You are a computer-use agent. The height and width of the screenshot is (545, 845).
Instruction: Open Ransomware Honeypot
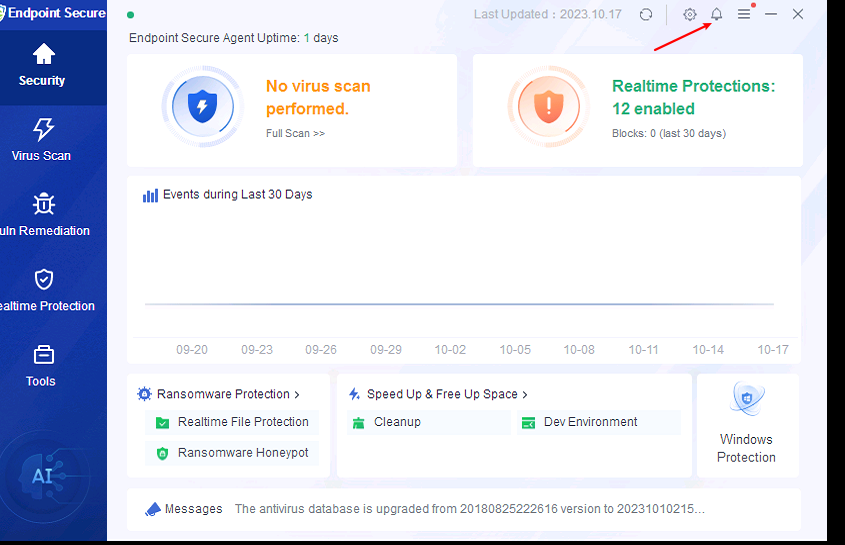tap(232, 453)
